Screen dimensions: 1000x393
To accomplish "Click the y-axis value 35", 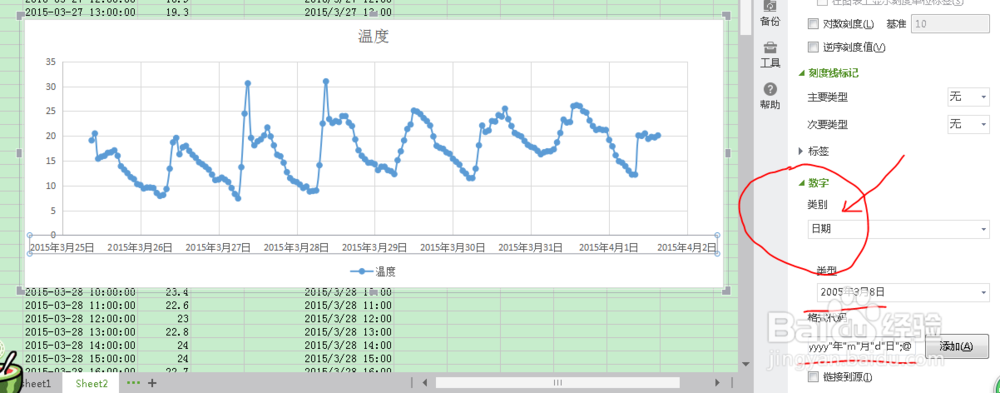I will coord(51,62).
